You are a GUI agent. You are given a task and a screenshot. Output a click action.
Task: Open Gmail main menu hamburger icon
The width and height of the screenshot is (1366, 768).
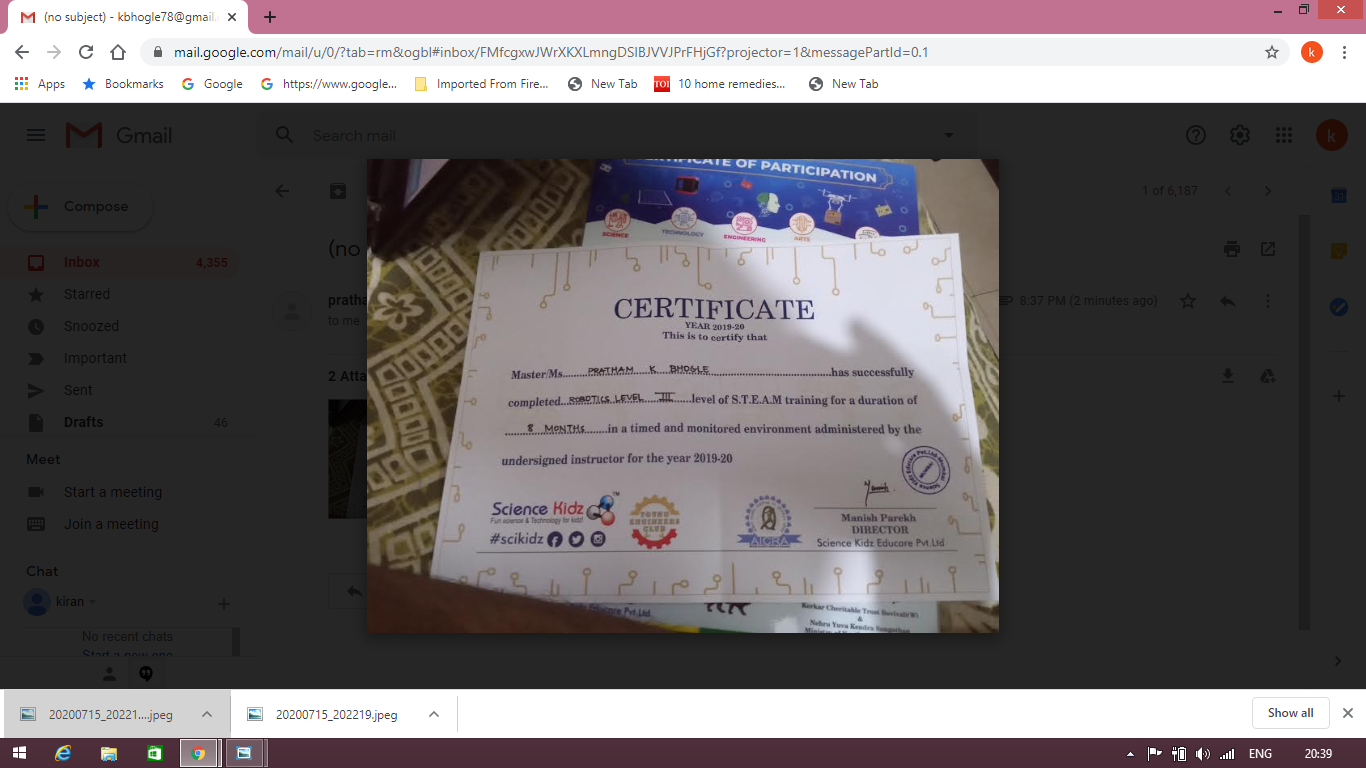(x=36, y=135)
